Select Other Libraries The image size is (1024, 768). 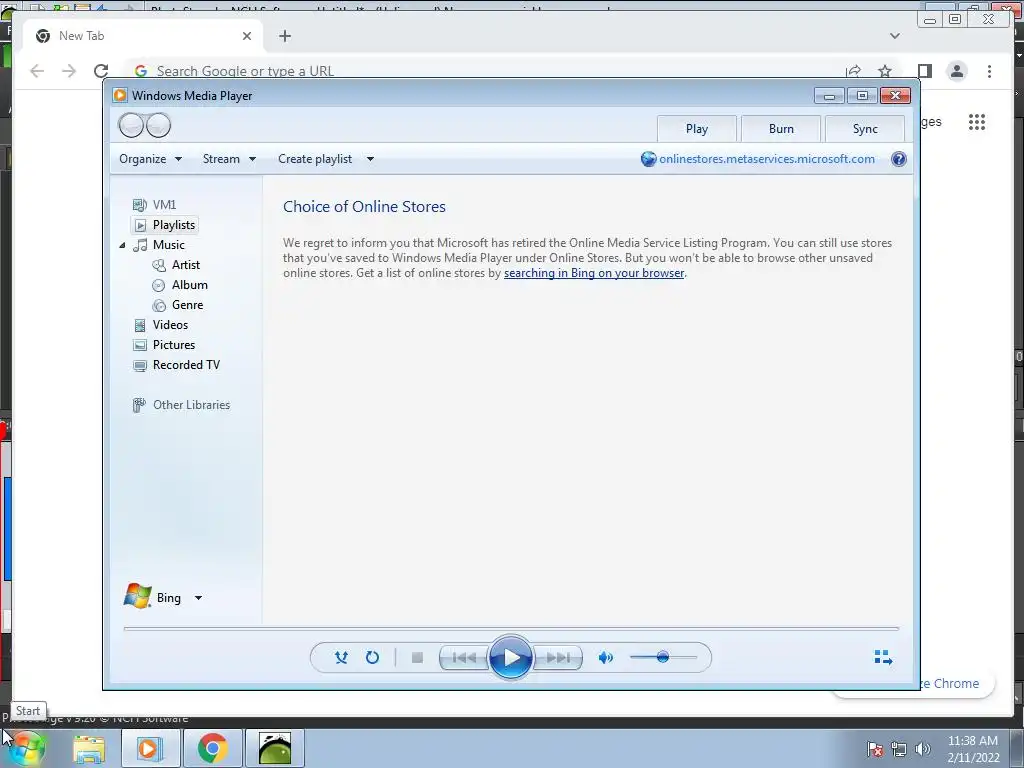(191, 405)
